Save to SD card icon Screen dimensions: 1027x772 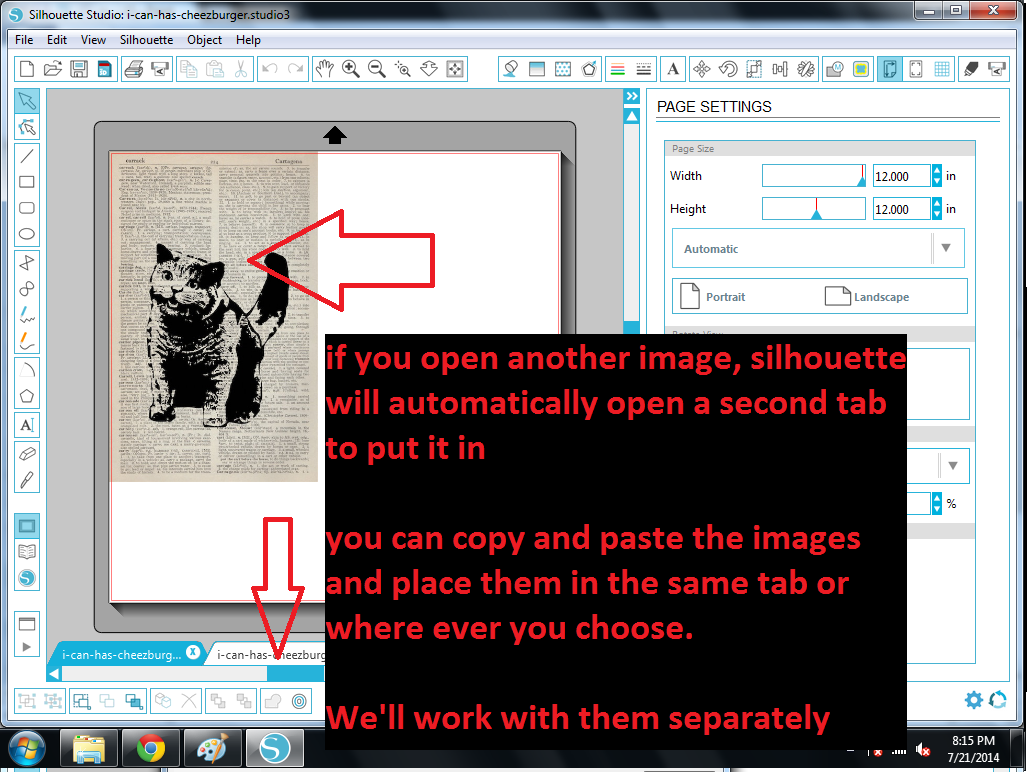(105, 69)
